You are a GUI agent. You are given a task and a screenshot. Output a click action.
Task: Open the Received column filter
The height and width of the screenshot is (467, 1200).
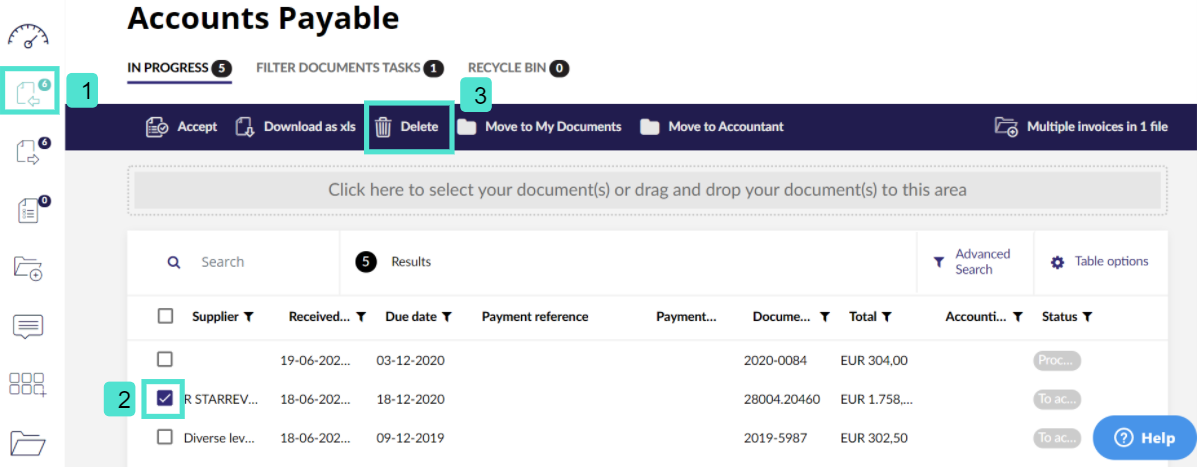point(360,317)
